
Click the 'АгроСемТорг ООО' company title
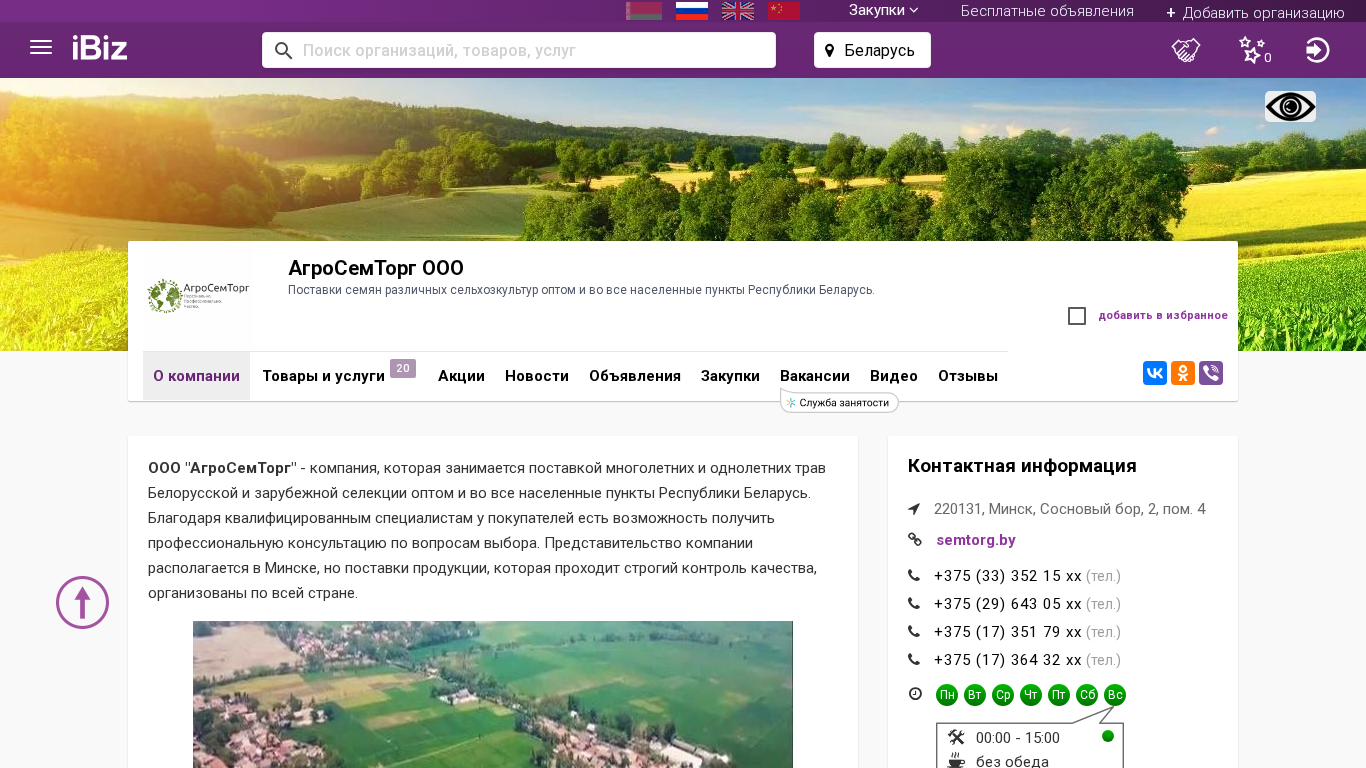point(376,268)
